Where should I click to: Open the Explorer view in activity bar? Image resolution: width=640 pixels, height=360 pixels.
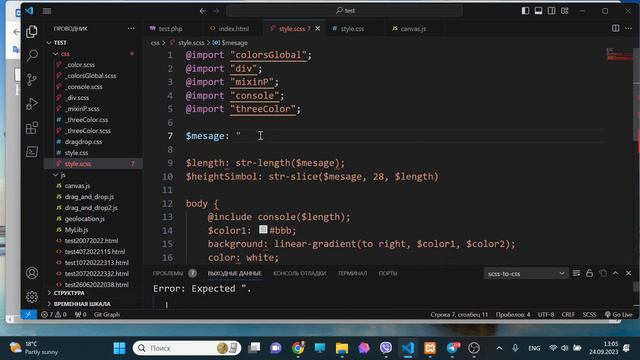pyautogui.click(x=32, y=31)
